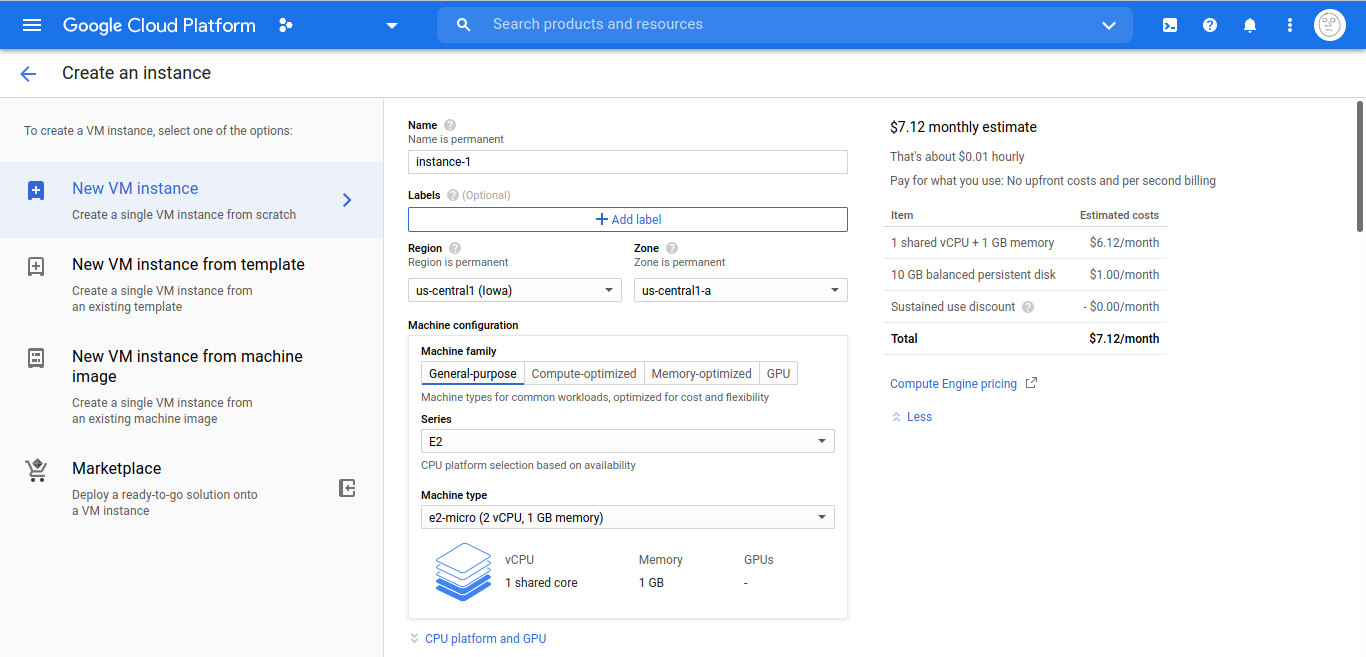Switch to the GPU machine family tab
Viewport: 1366px width, 657px height.
(x=779, y=374)
